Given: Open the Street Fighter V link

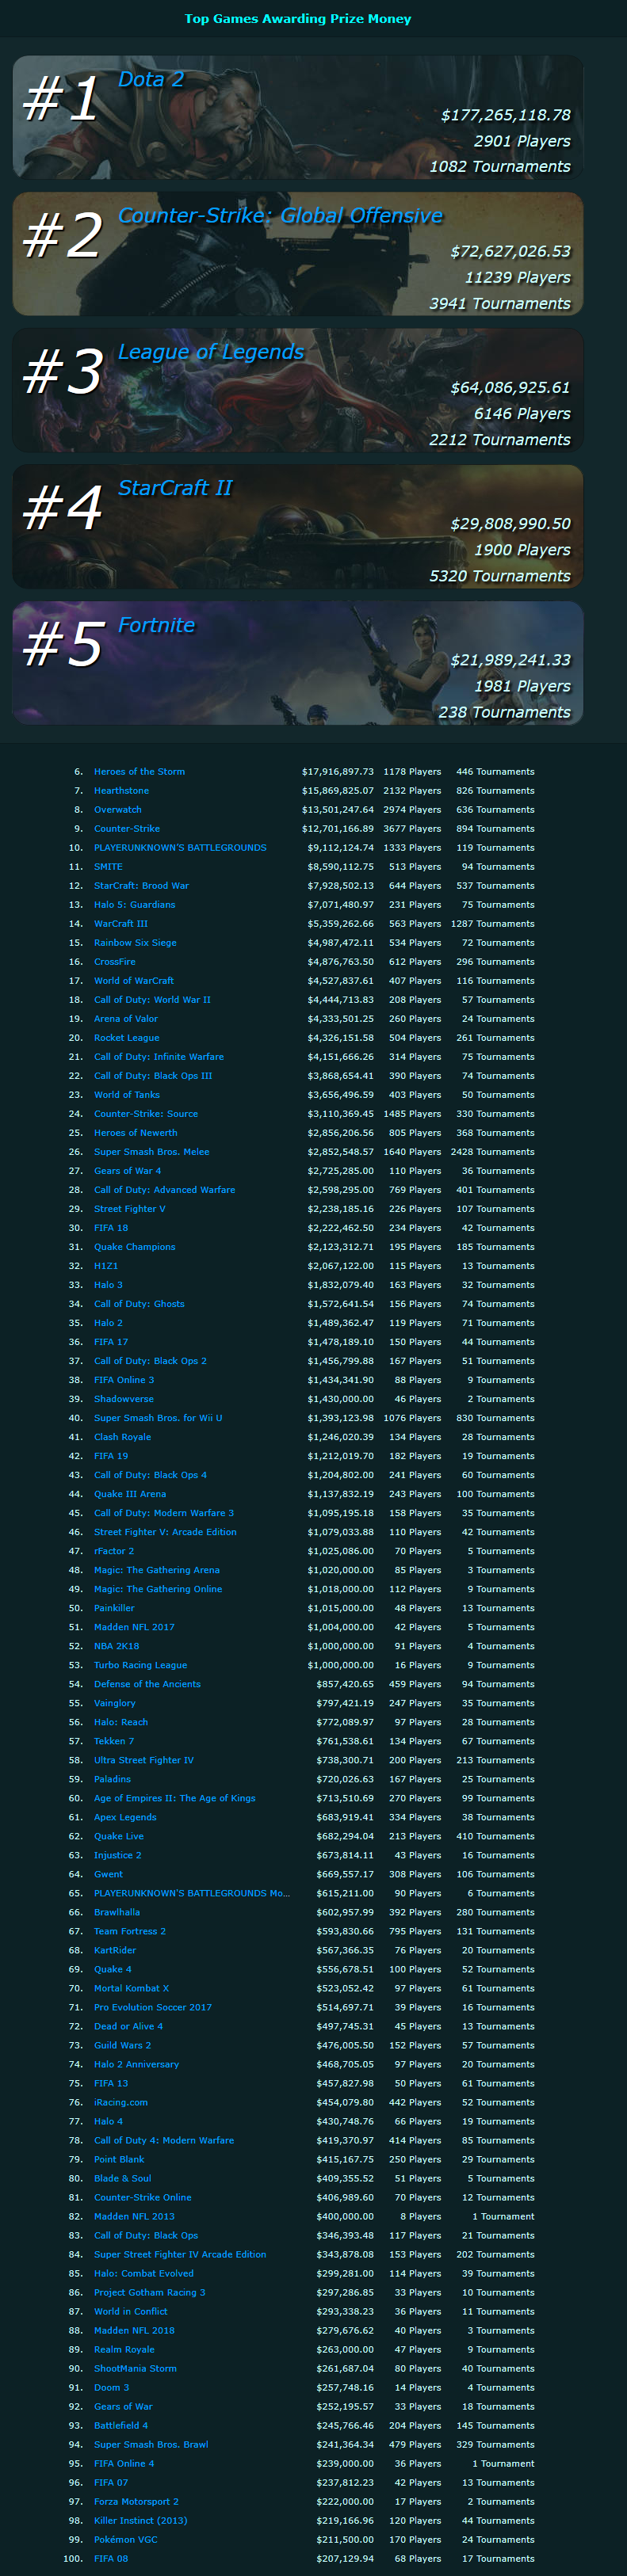Looking at the screenshot, I should click(x=129, y=1208).
